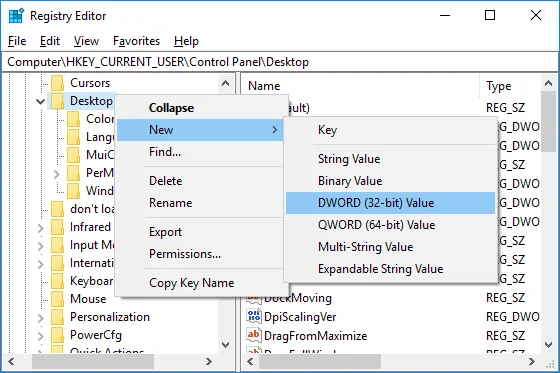This screenshot has height=373, width=560.
Task: Click the DragFromMaximize string value icon
Action: [254, 335]
